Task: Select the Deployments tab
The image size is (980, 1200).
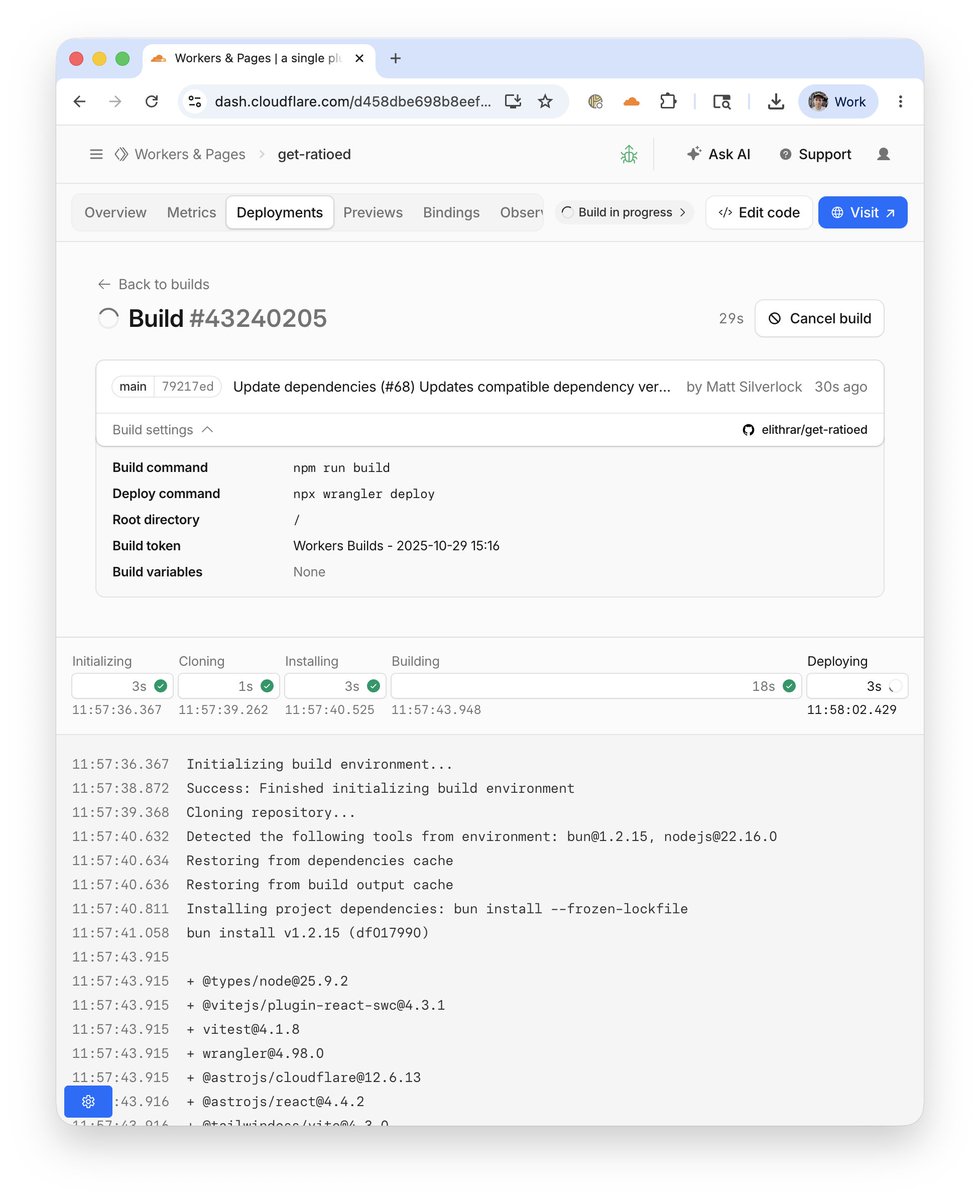Action: pyautogui.click(x=280, y=212)
